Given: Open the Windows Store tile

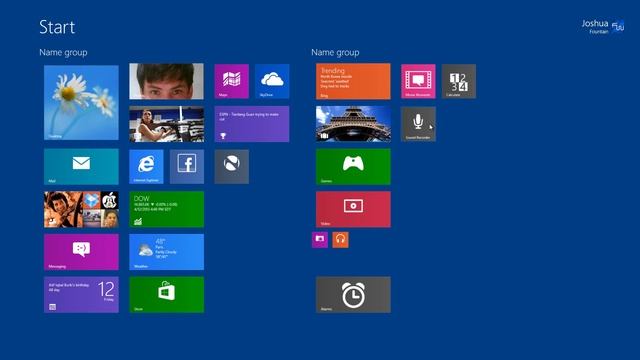Looking at the screenshot, I should 167,295.
